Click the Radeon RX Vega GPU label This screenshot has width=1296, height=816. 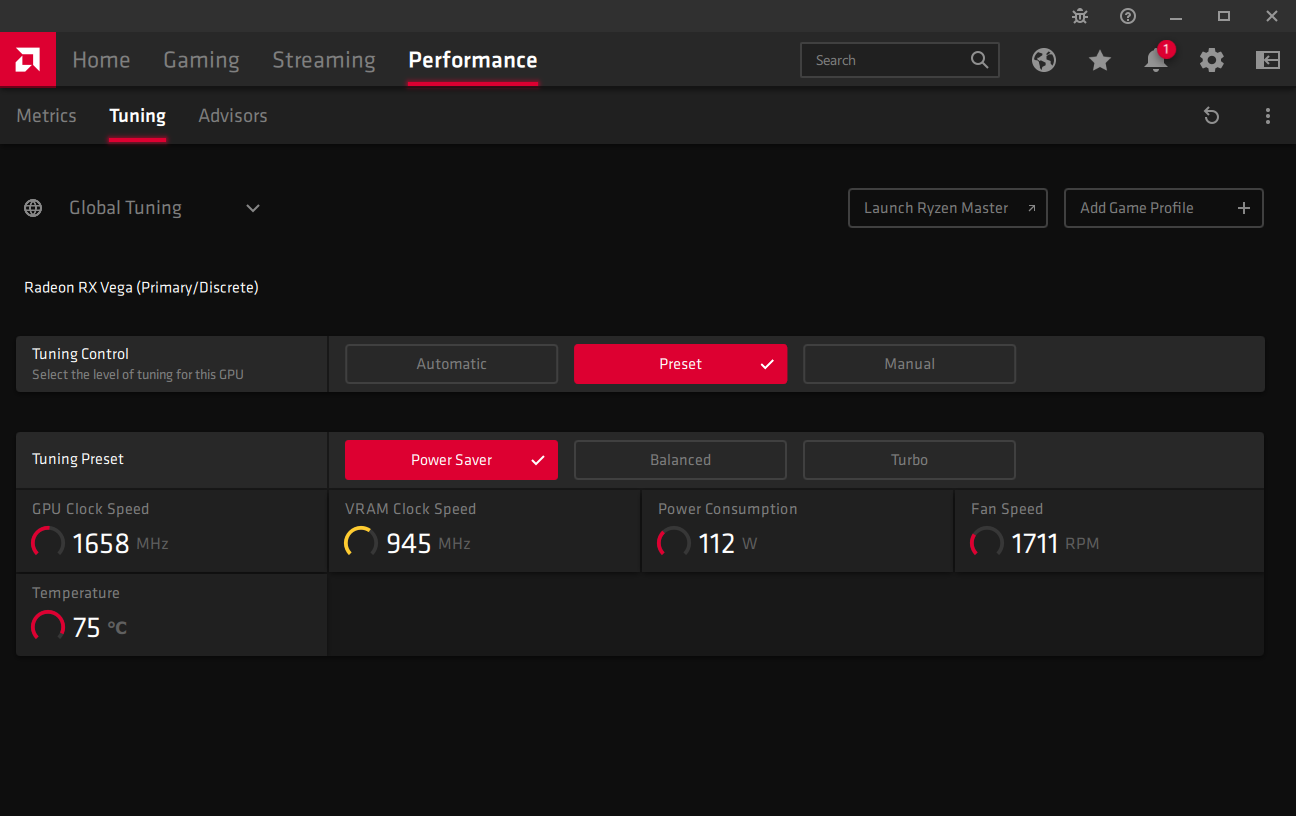tap(141, 287)
